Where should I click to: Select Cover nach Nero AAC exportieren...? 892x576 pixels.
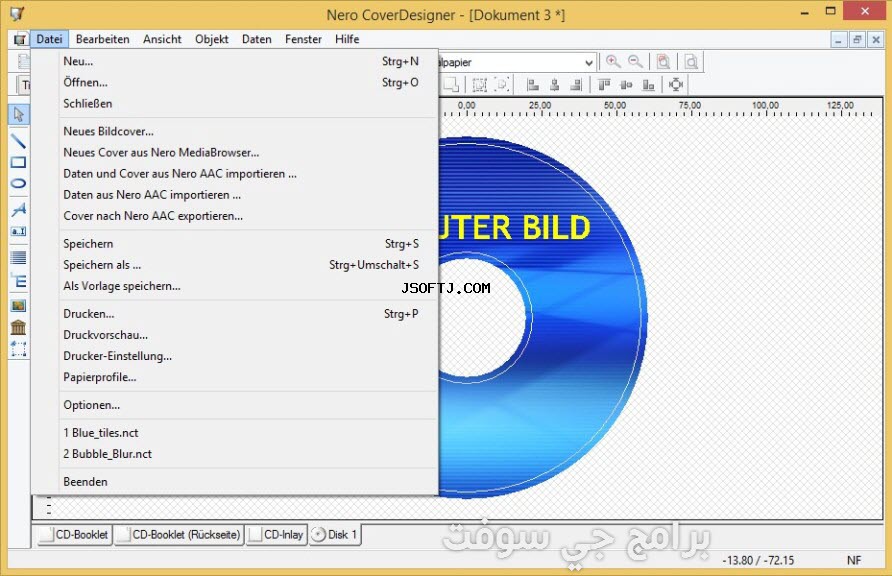(x=234, y=216)
